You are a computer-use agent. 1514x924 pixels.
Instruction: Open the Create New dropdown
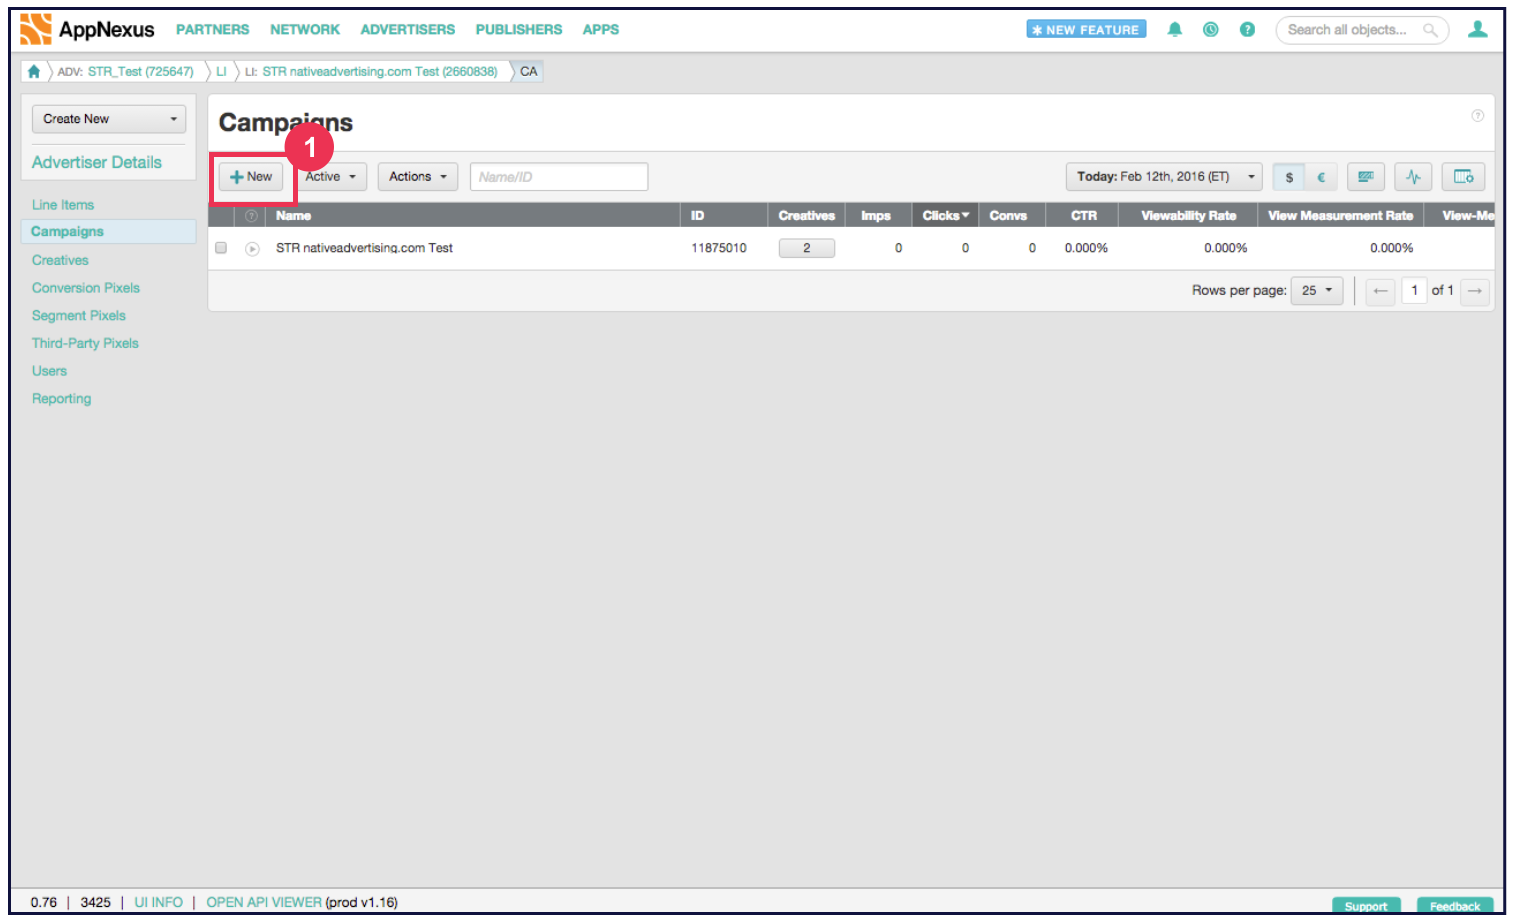tap(109, 119)
